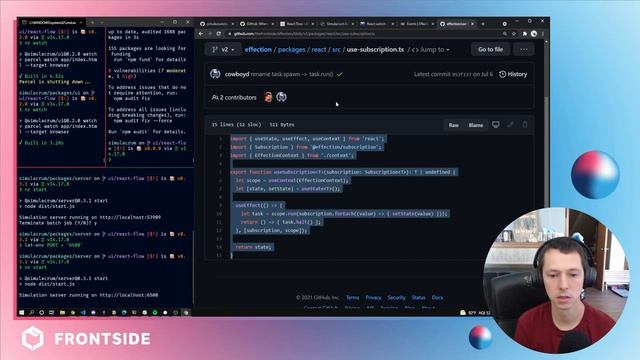Open the v2 branch selector dropdown

[x=223, y=49]
